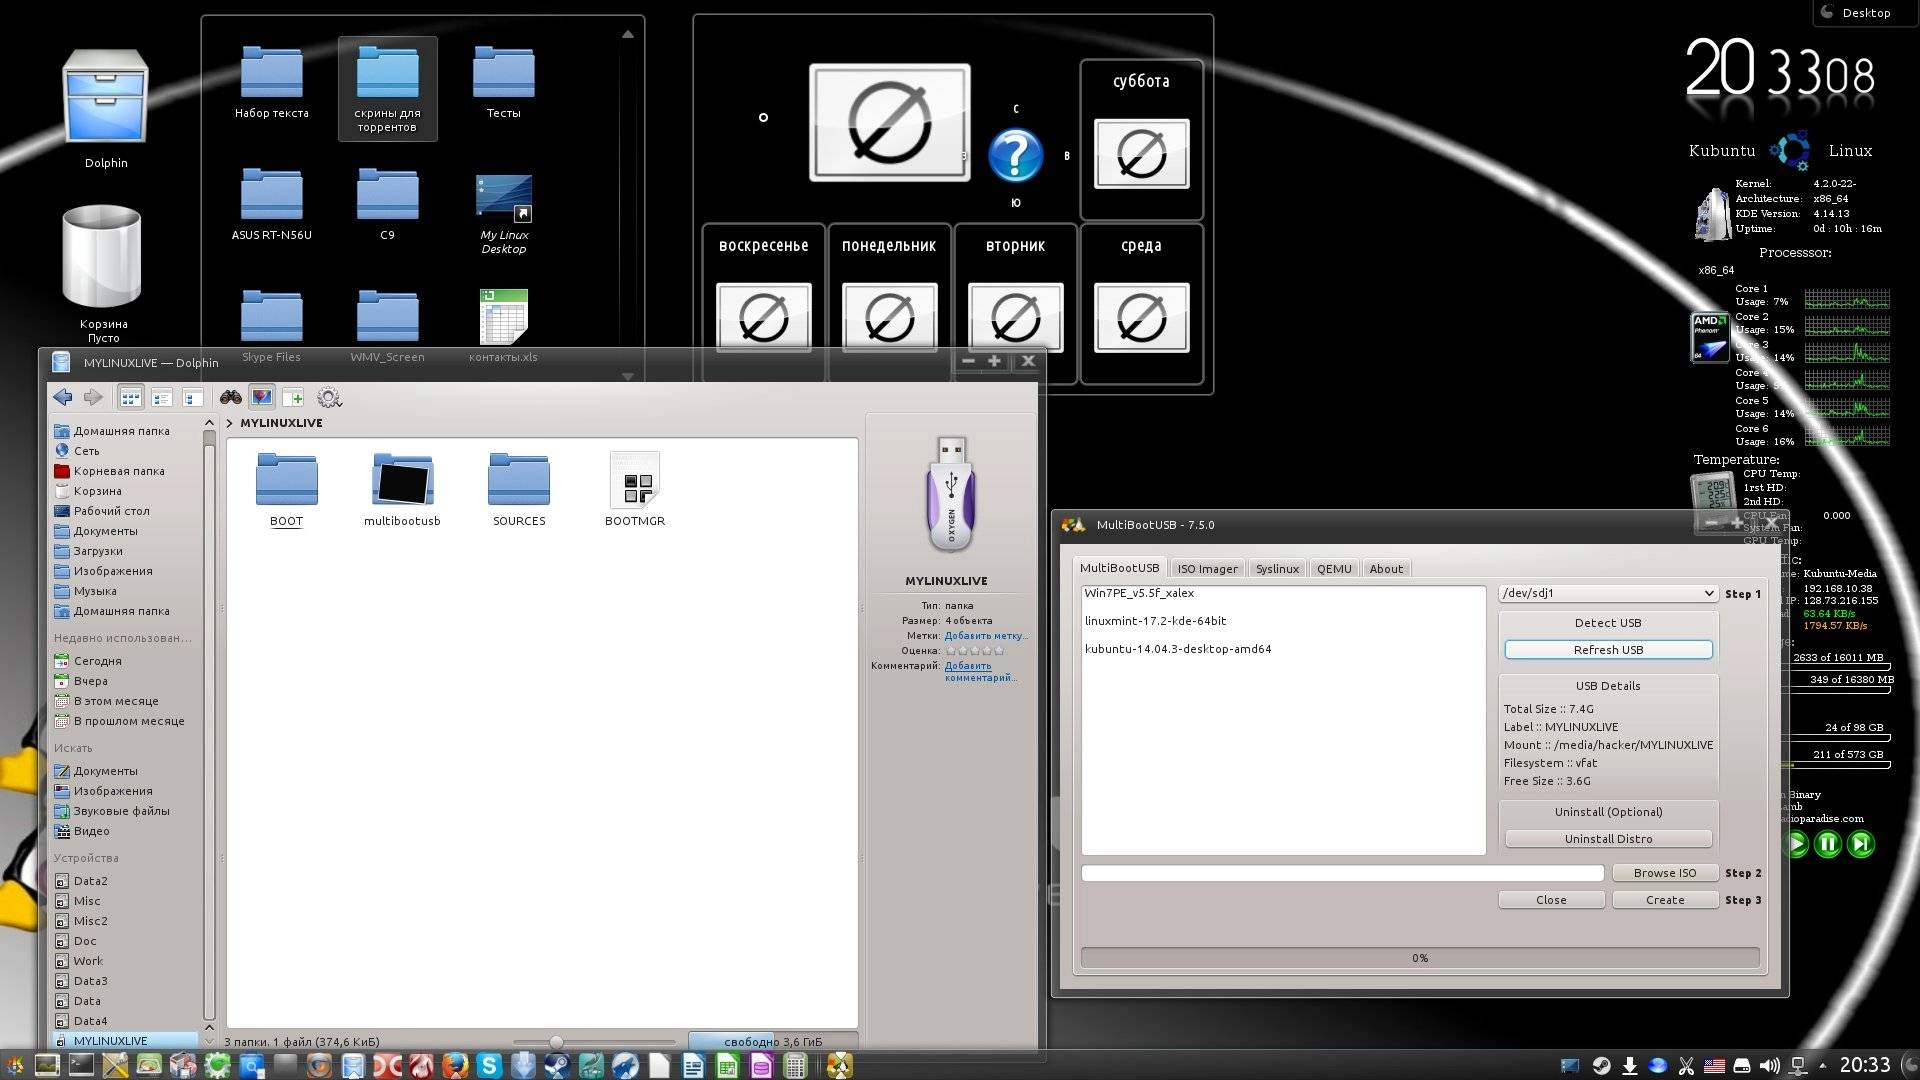The width and height of the screenshot is (1920, 1080).
Task: Show files from В прошлом месяце
Action: 128,721
